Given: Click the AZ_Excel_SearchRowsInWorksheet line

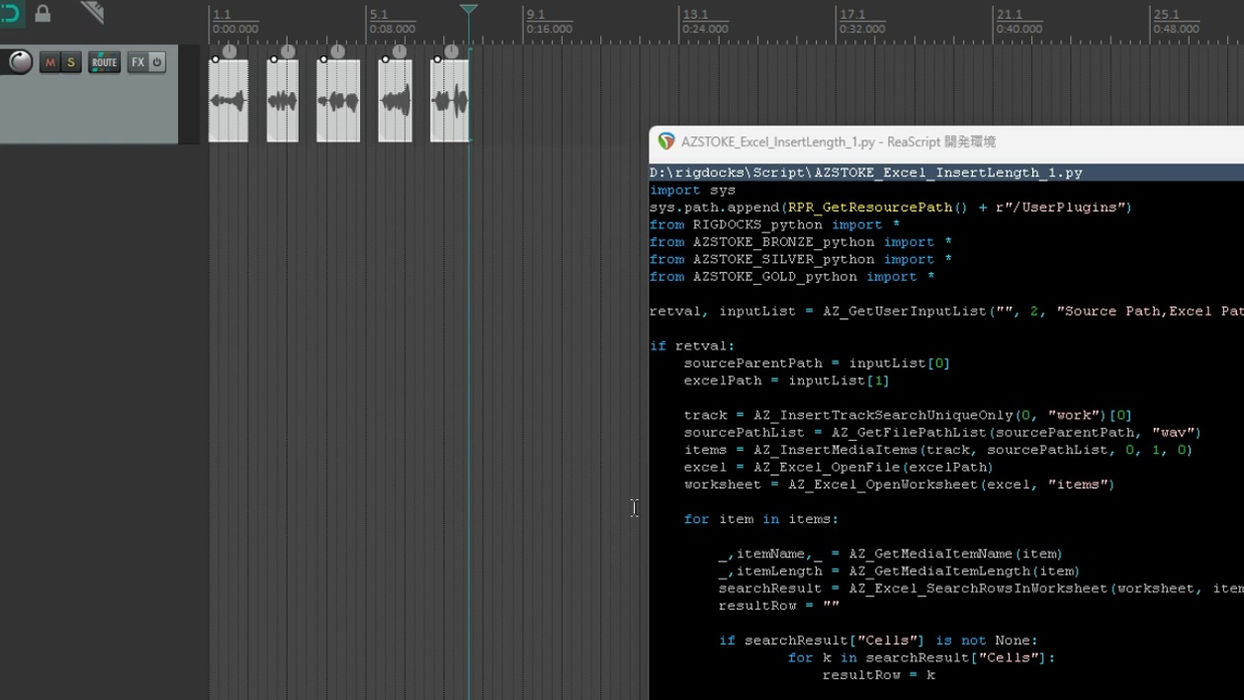Looking at the screenshot, I should [981, 588].
